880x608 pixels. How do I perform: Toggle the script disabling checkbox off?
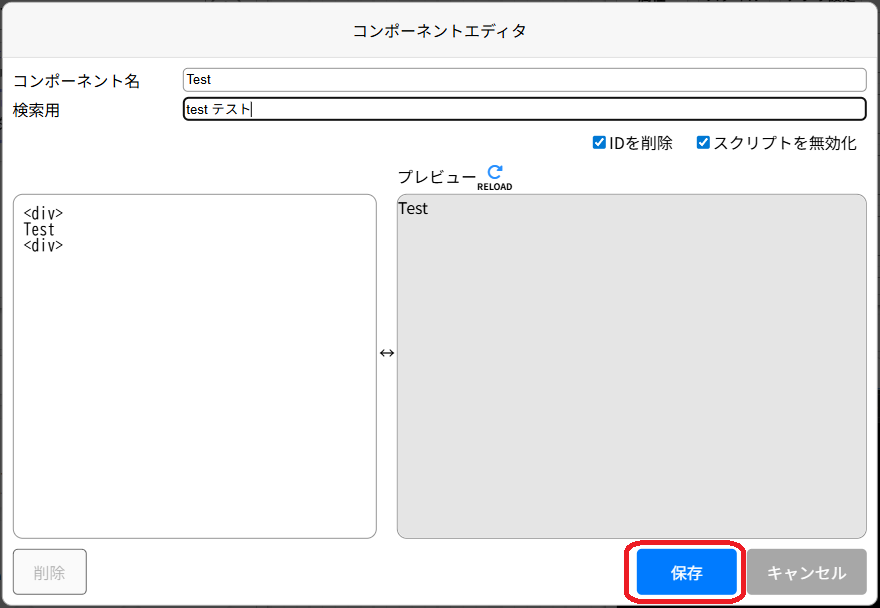703,143
